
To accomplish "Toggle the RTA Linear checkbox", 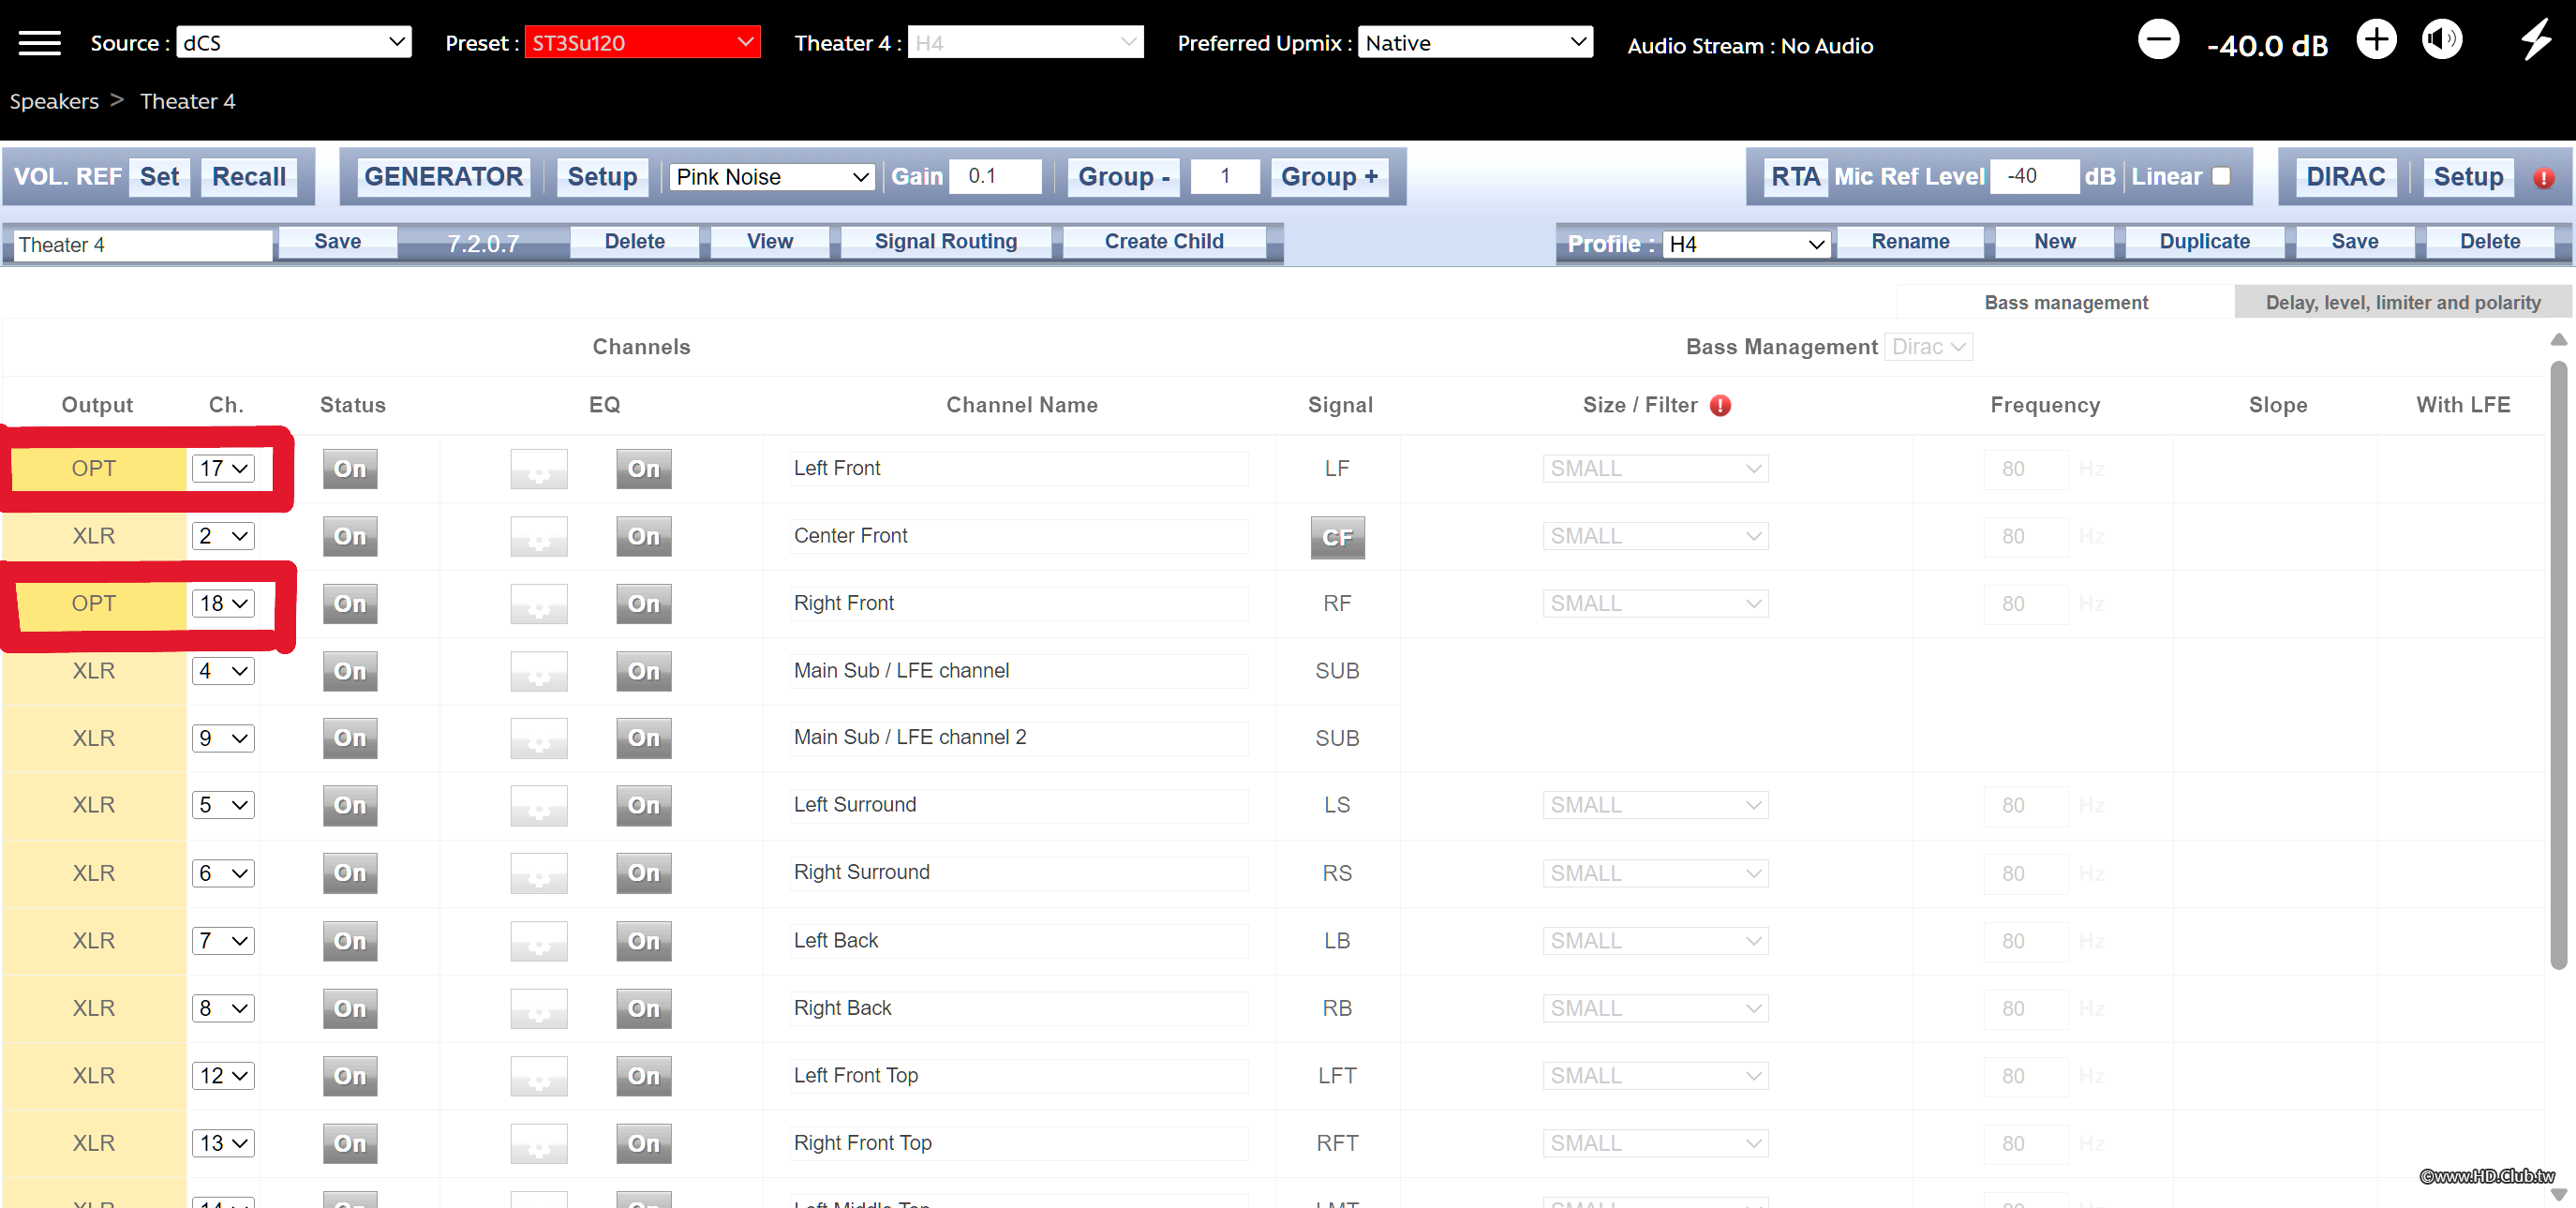I will click(2221, 176).
